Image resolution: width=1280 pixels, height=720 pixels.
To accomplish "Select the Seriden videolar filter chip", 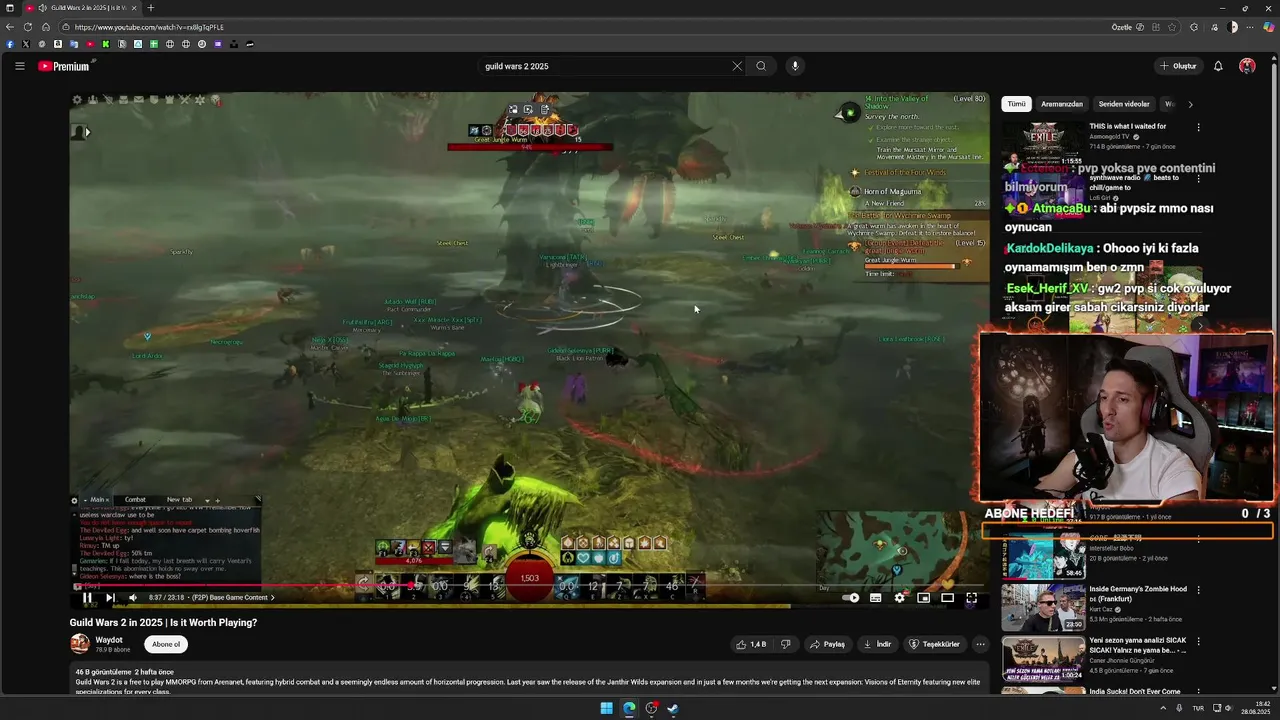I will [1124, 104].
